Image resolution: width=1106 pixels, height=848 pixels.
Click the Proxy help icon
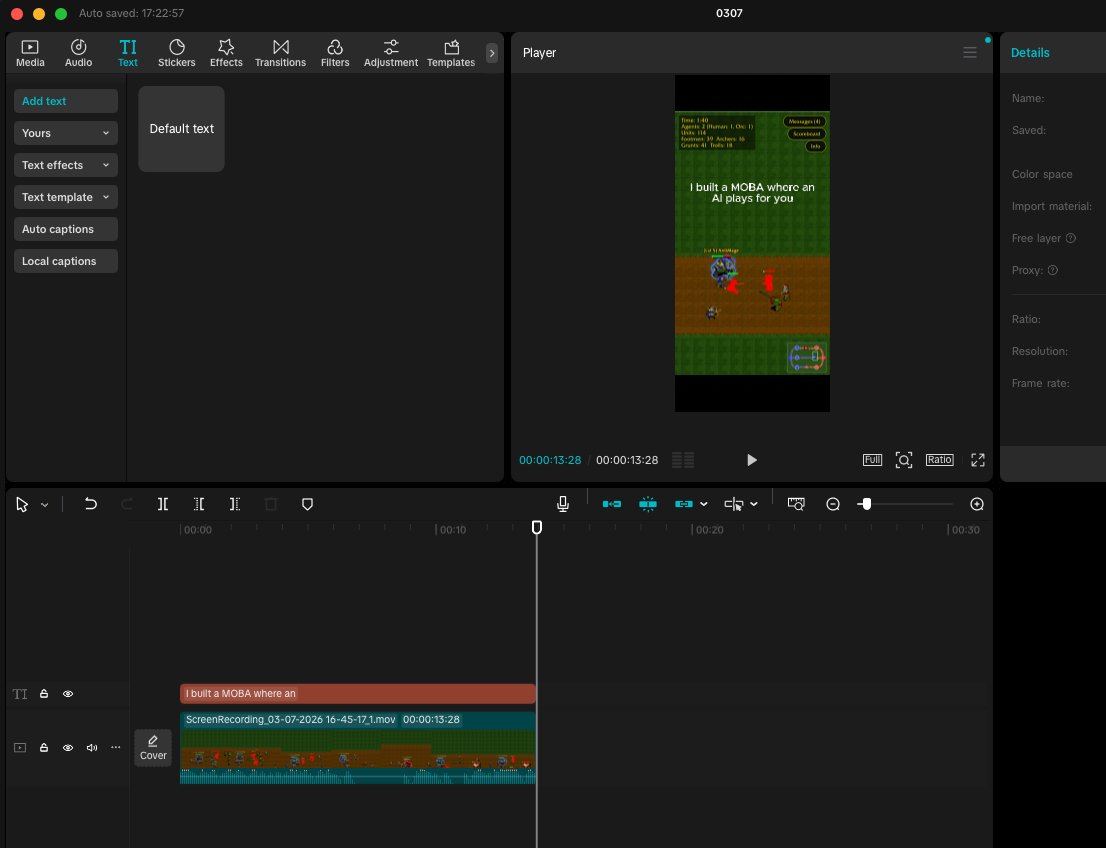(1052, 270)
